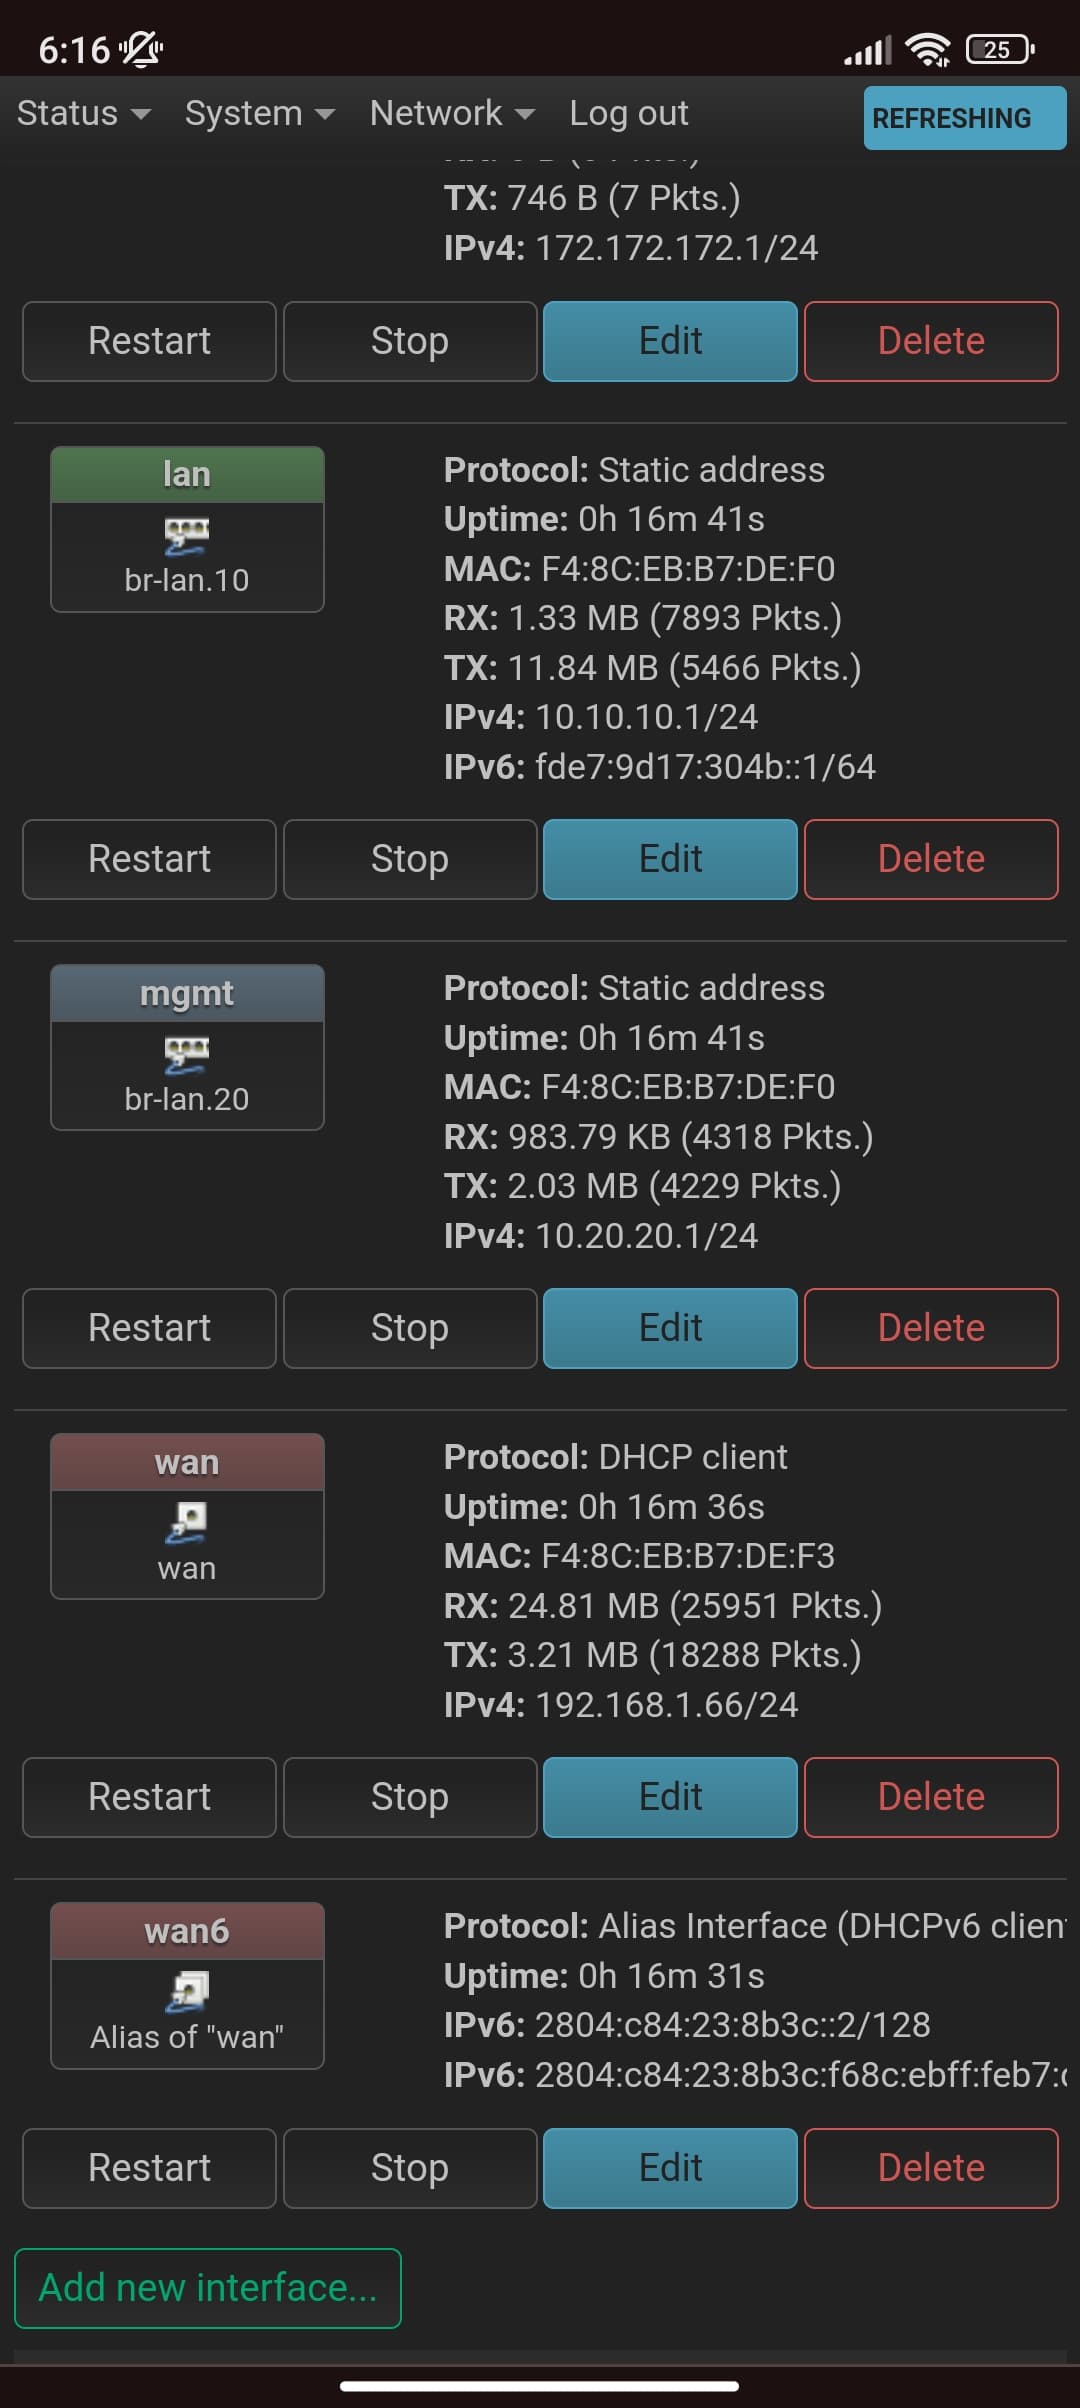The image size is (1080, 2408).
Task: Click the wan interface device icon
Action: pyautogui.click(x=187, y=1520)
